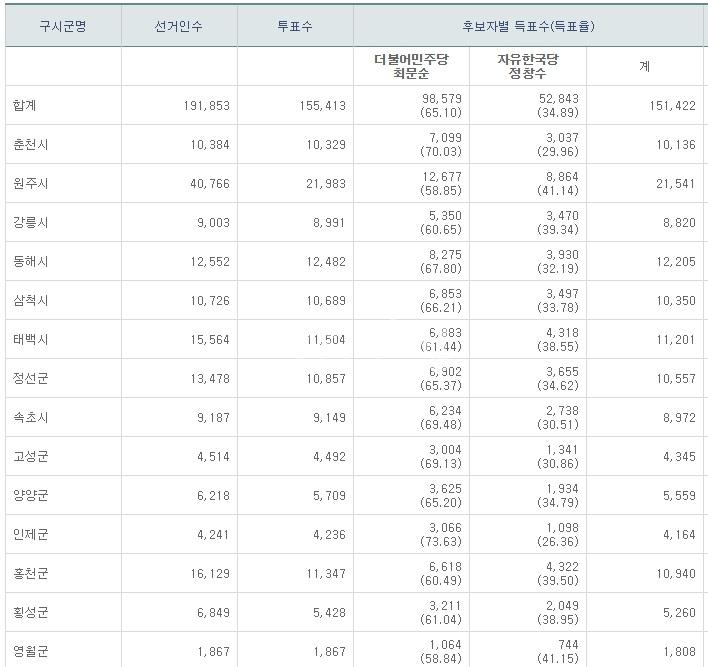Image resolution: width=708 pixels, height=667 pixels.
Task: Select the 인제군 row label
Action: (30, 534)
